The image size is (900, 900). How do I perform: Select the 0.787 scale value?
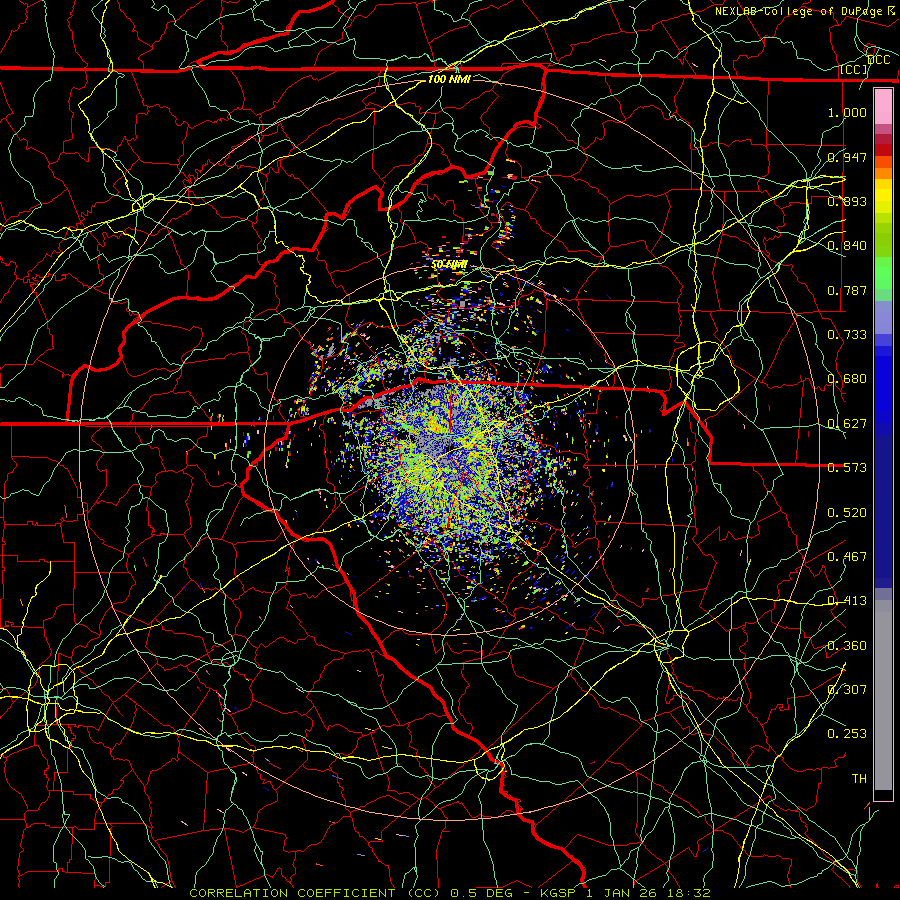tap(847, 290)
